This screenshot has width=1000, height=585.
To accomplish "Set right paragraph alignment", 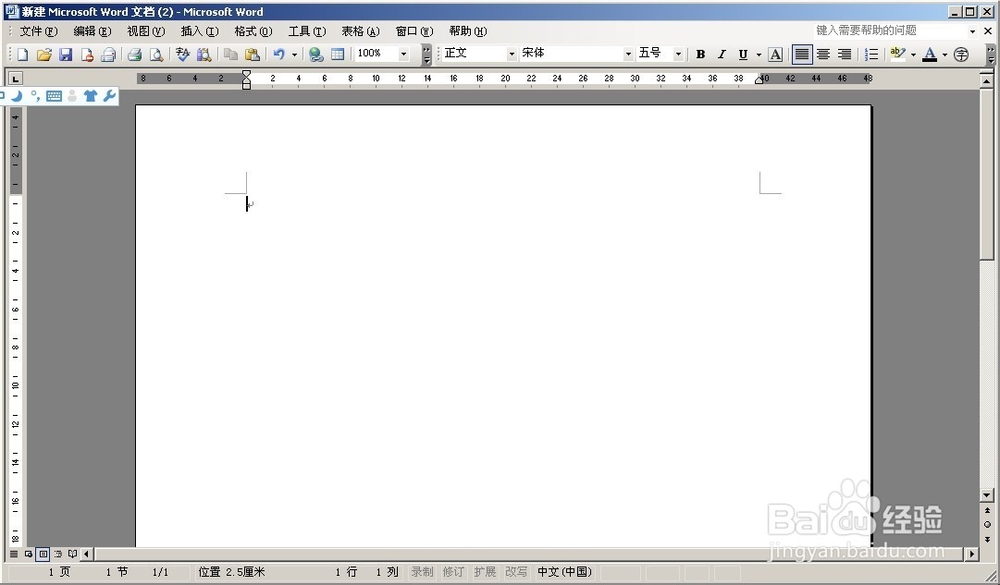I will point(844,54).
